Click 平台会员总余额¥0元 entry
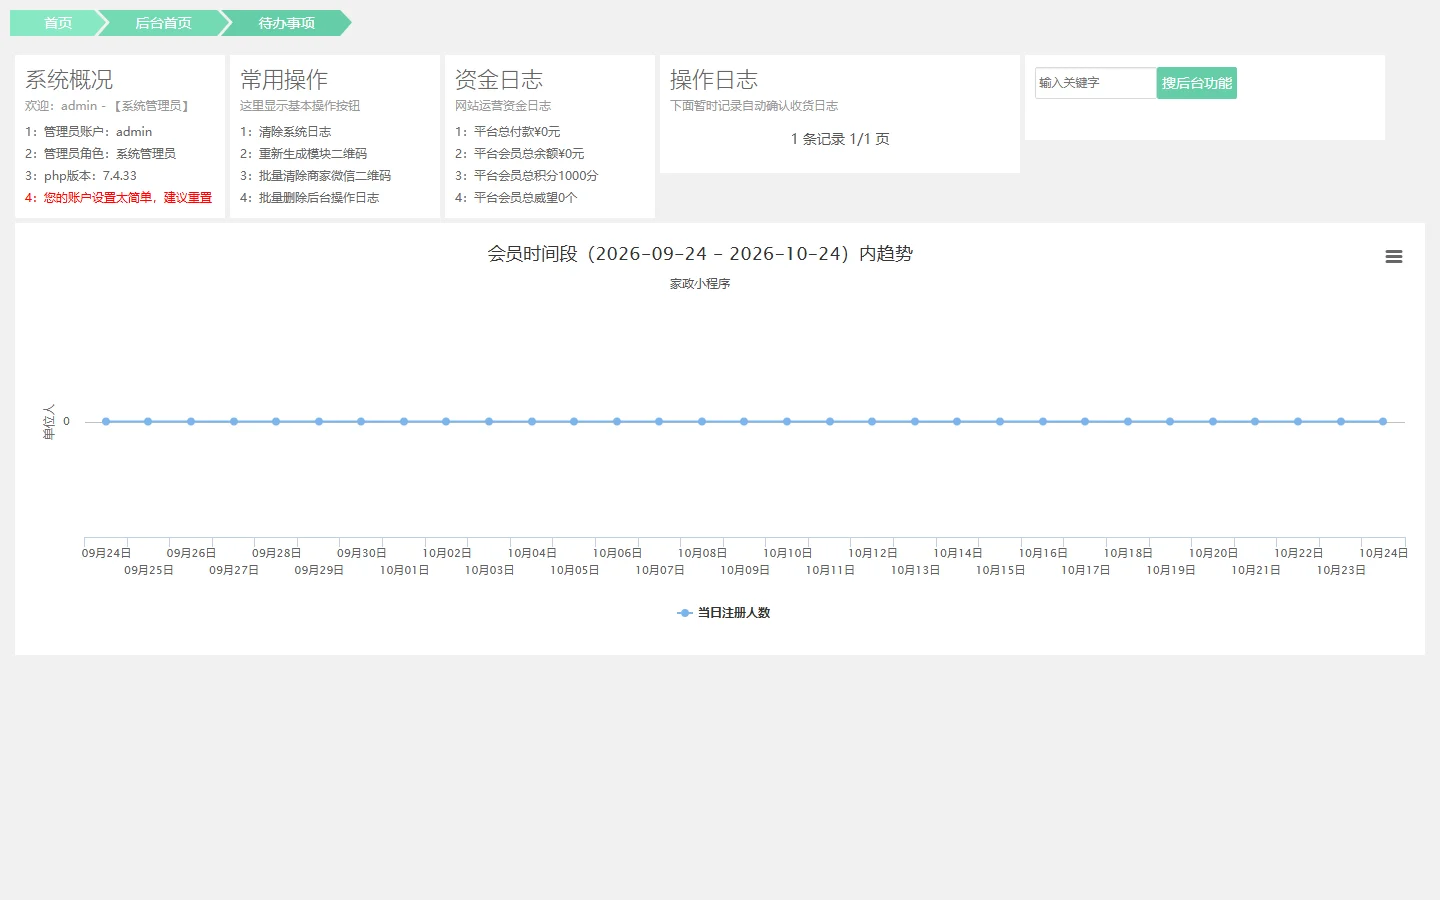Viewport: 1440px width, 900px height. coord(529,154)
